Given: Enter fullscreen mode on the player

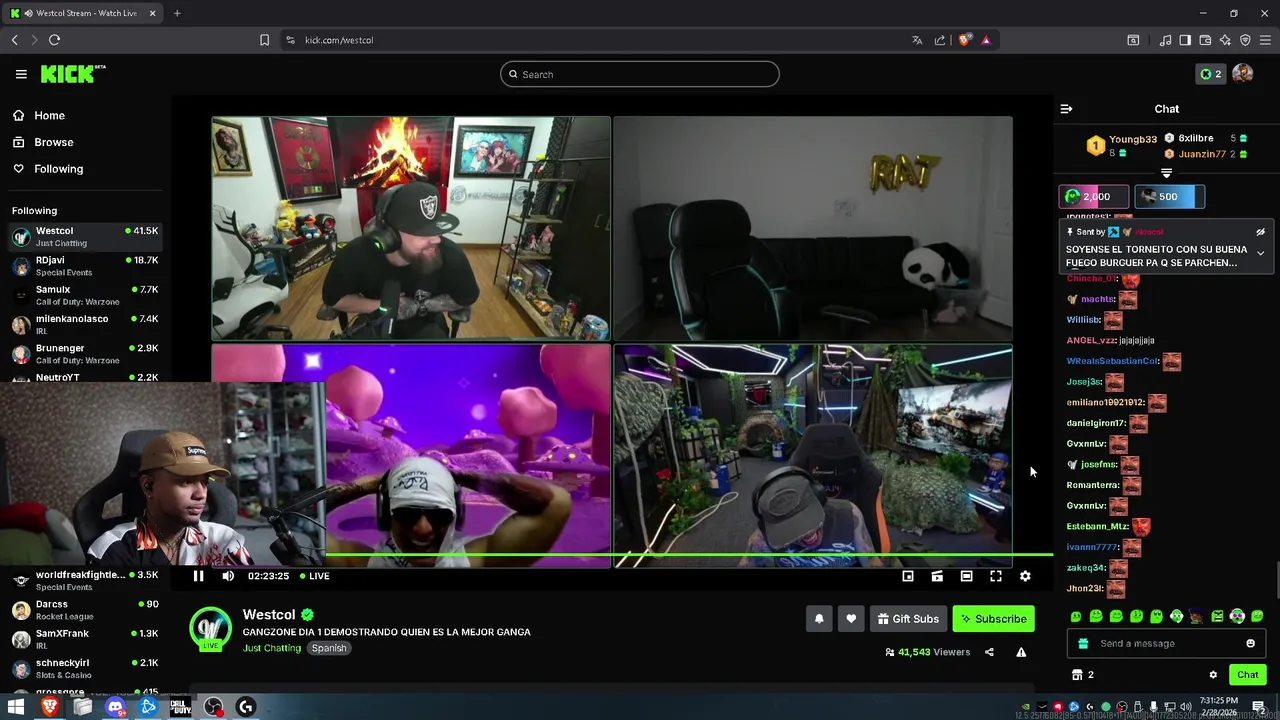Looking at the screenshot, I should point(996,576).
